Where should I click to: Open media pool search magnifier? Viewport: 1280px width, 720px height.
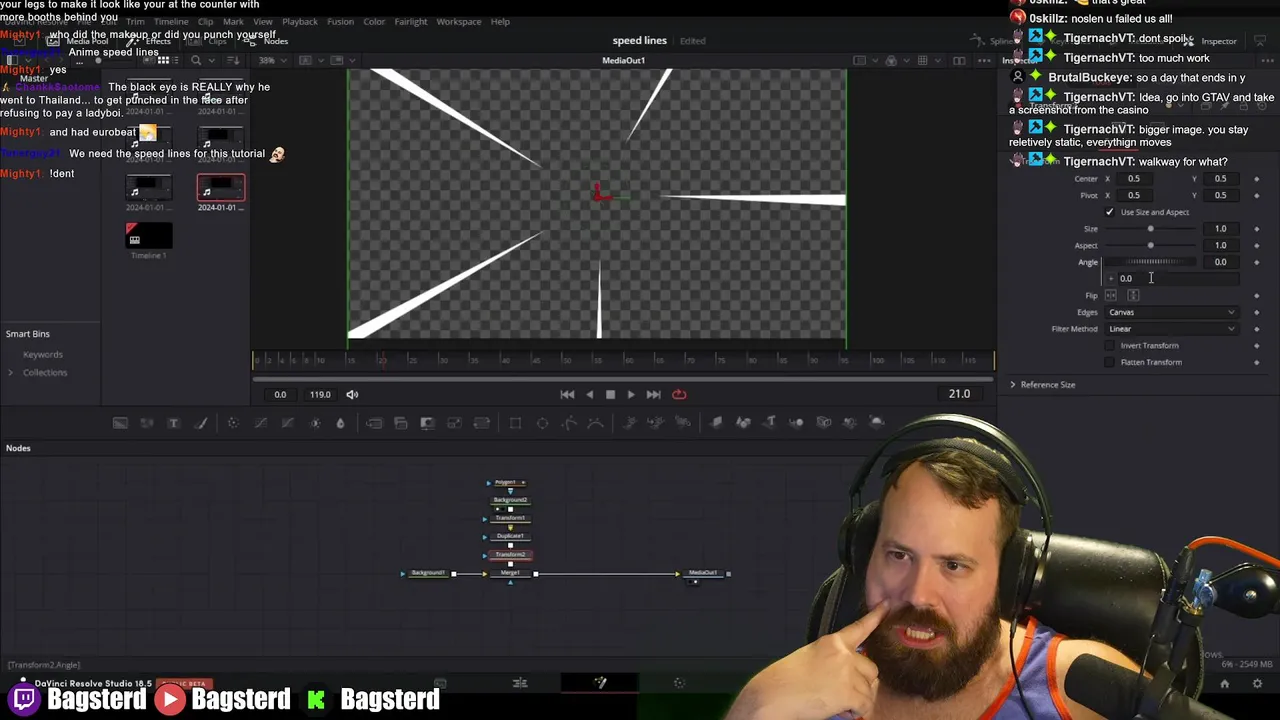196,61
